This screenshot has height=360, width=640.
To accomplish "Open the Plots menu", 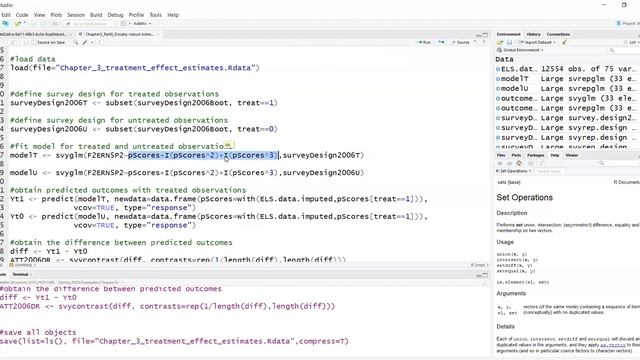I will pos(56,15).
